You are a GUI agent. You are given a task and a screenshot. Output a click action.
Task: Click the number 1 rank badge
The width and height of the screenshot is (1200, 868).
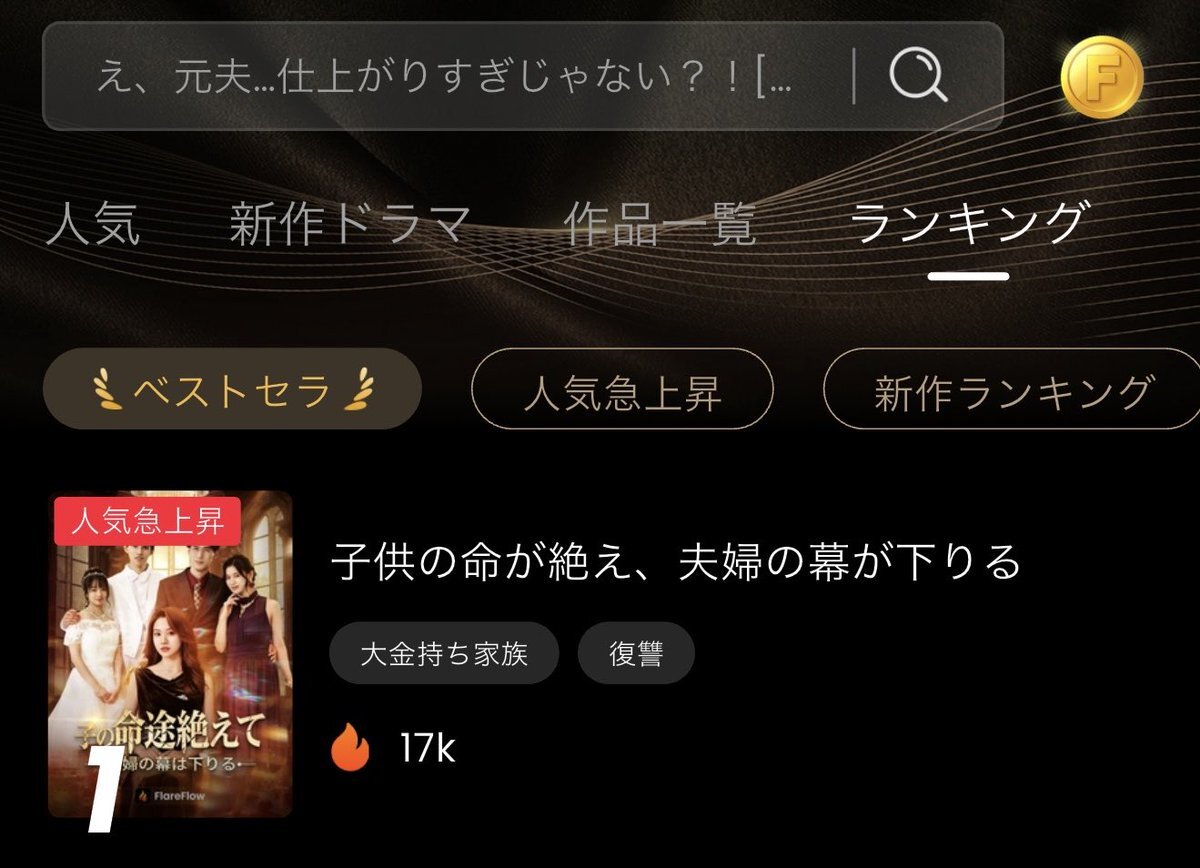pos(104,788)
